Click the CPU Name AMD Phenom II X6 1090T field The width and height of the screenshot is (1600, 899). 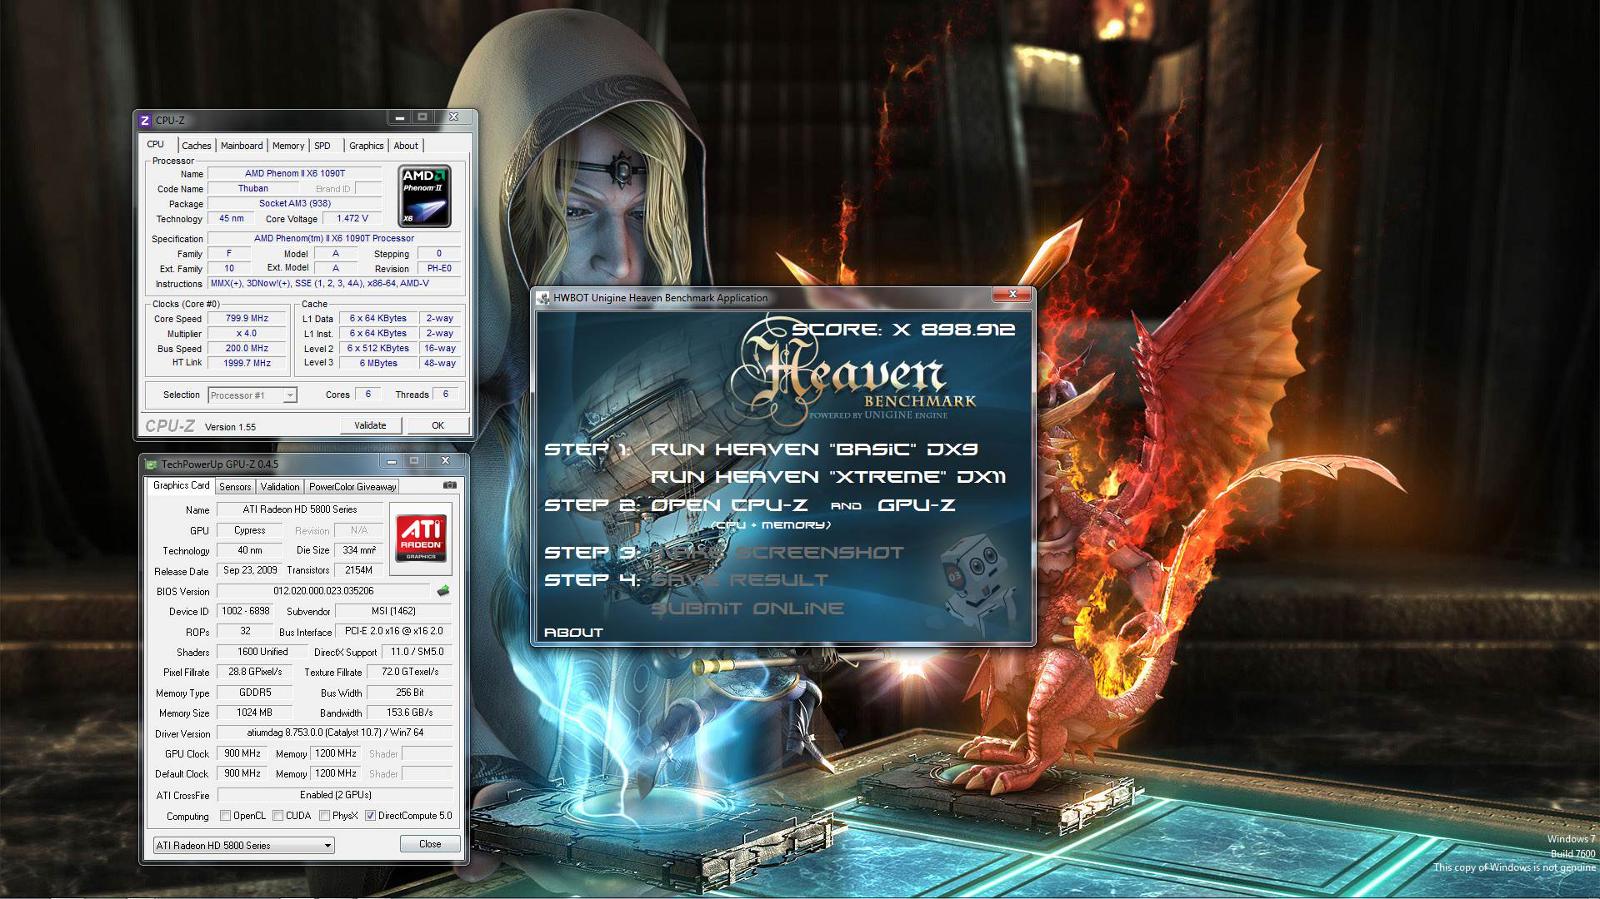(x=294, y=173)
